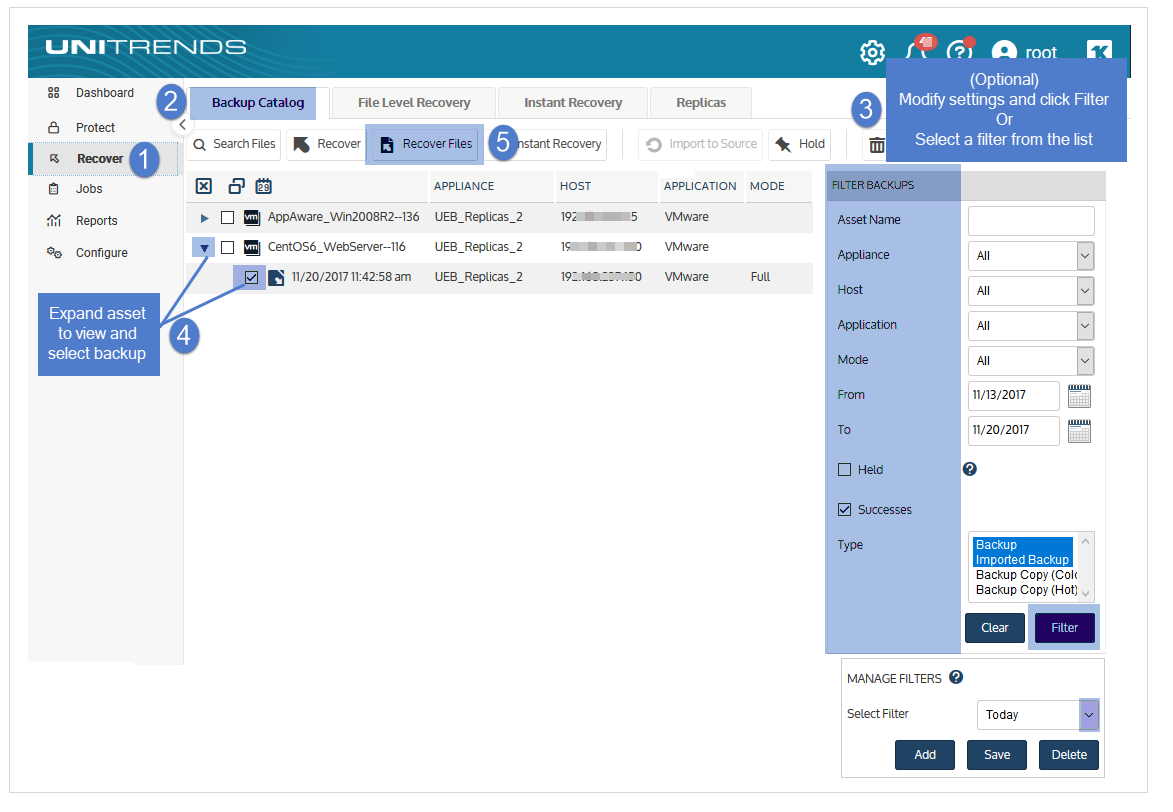Sort by the HOST column header
Screen dimensions: 1173x812
(x=575, y=186)
